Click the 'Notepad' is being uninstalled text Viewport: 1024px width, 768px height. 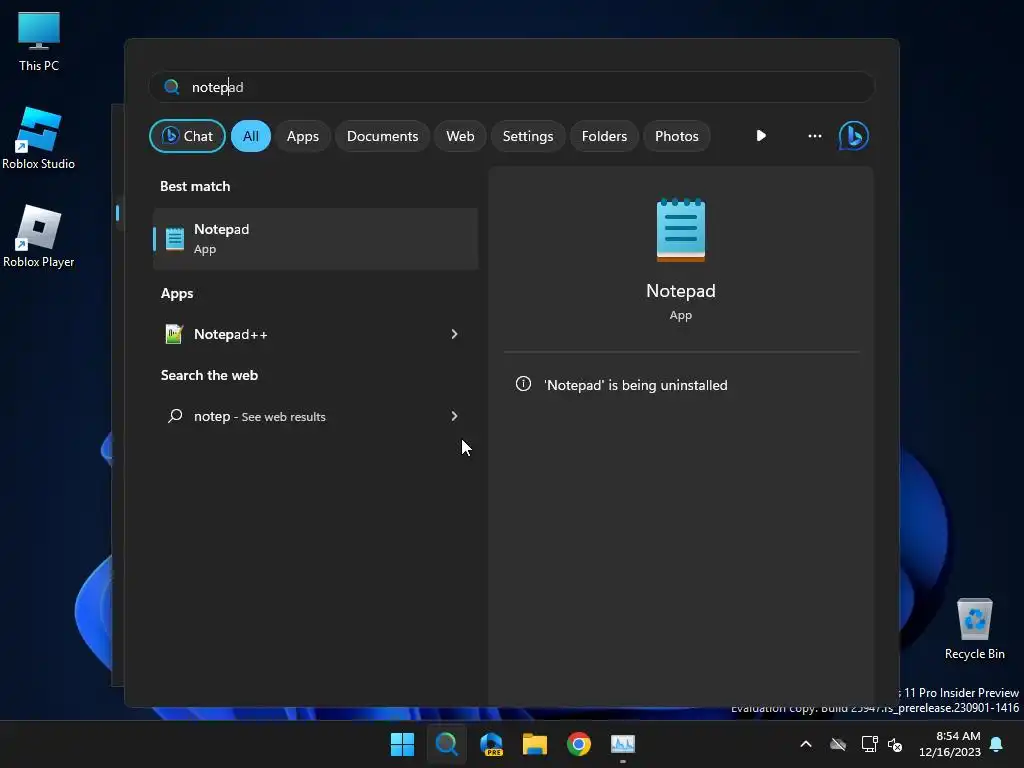pos(635,385)
